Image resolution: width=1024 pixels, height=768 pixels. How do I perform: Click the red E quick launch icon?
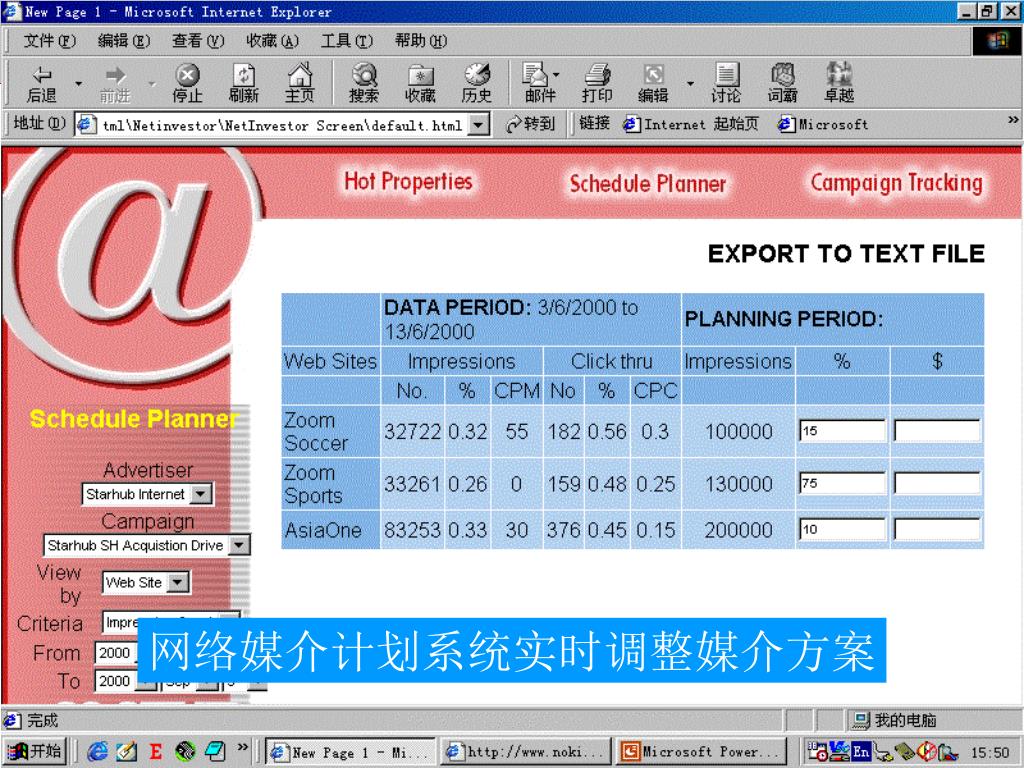pyautogui.click(x=155, y=752)
